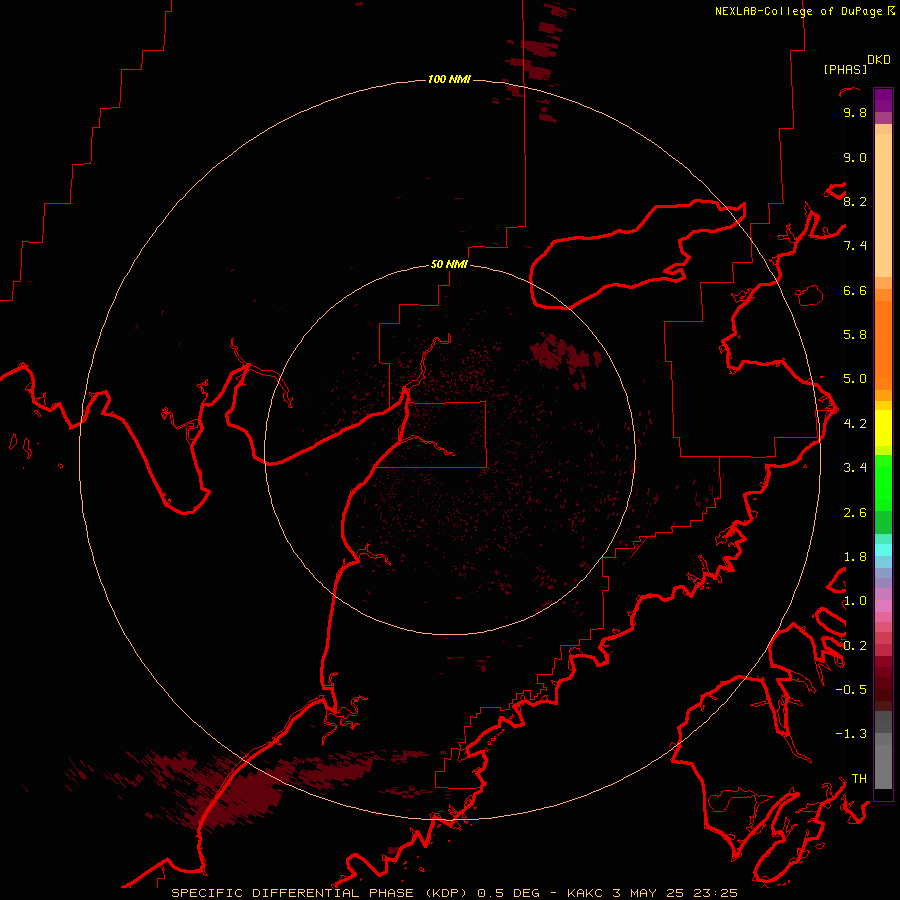Click the -0.5 value on the color scale
Screen dimensions: 900x900
point(851,690)
